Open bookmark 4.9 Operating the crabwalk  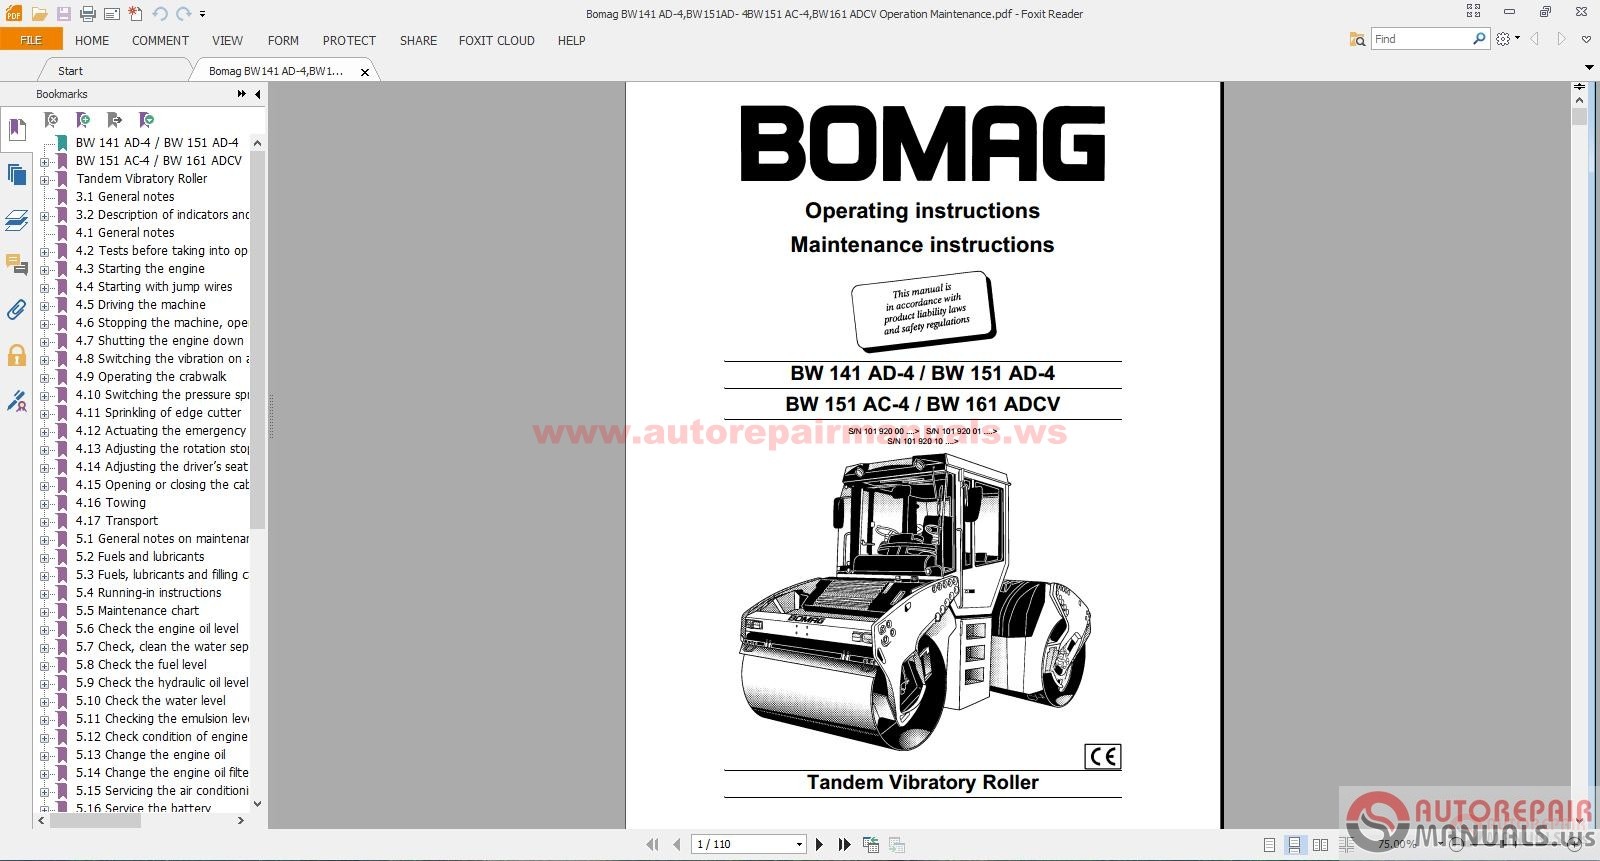pos(151,377)
